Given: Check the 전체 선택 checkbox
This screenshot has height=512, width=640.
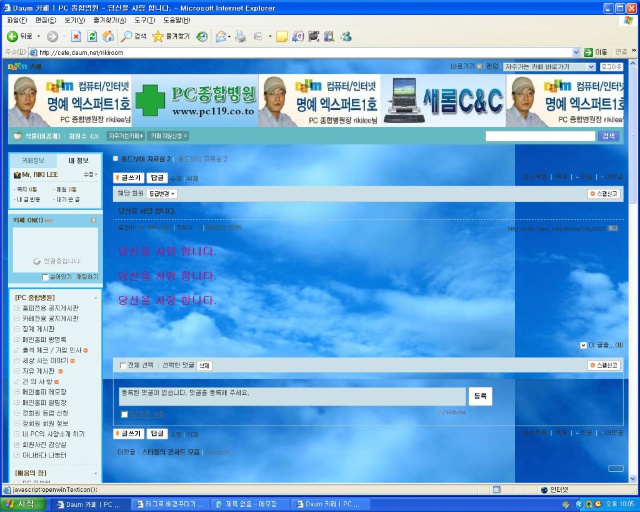Looking at the screenshot, I should point(123,365).
